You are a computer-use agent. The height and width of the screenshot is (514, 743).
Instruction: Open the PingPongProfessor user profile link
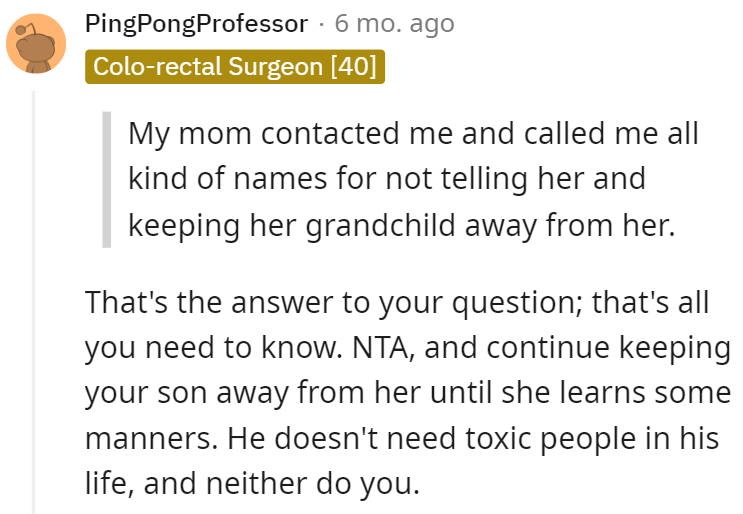[198, 23]
